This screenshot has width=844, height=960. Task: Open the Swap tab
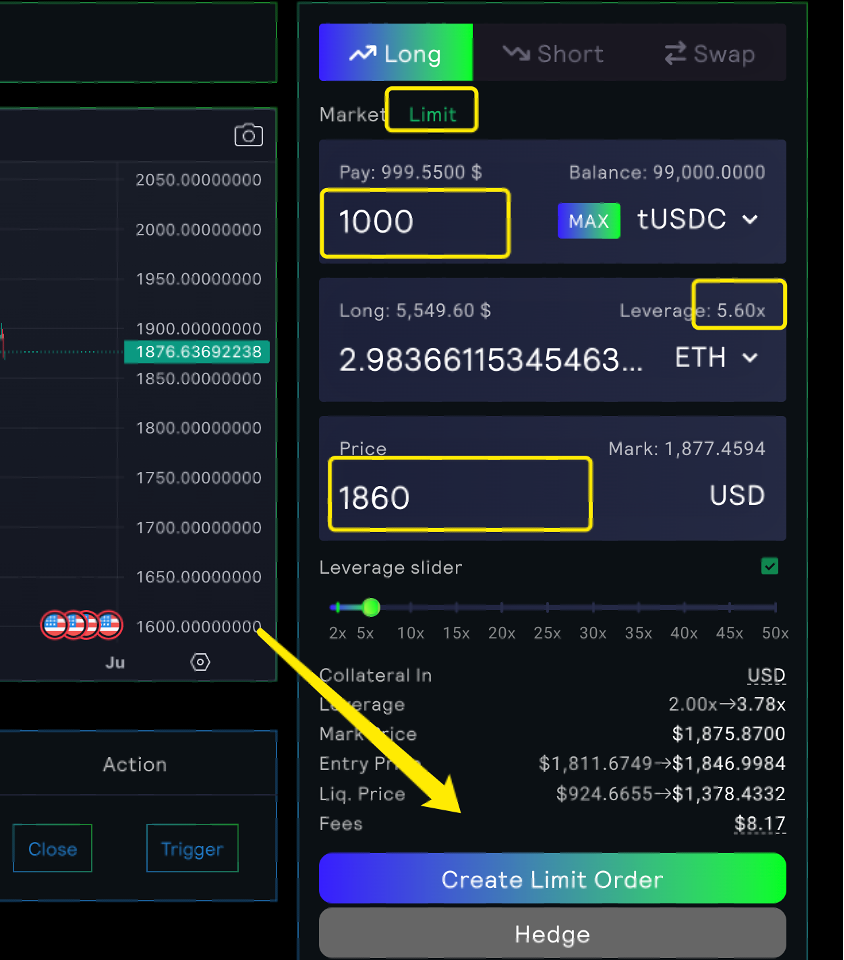coord(709,54)
